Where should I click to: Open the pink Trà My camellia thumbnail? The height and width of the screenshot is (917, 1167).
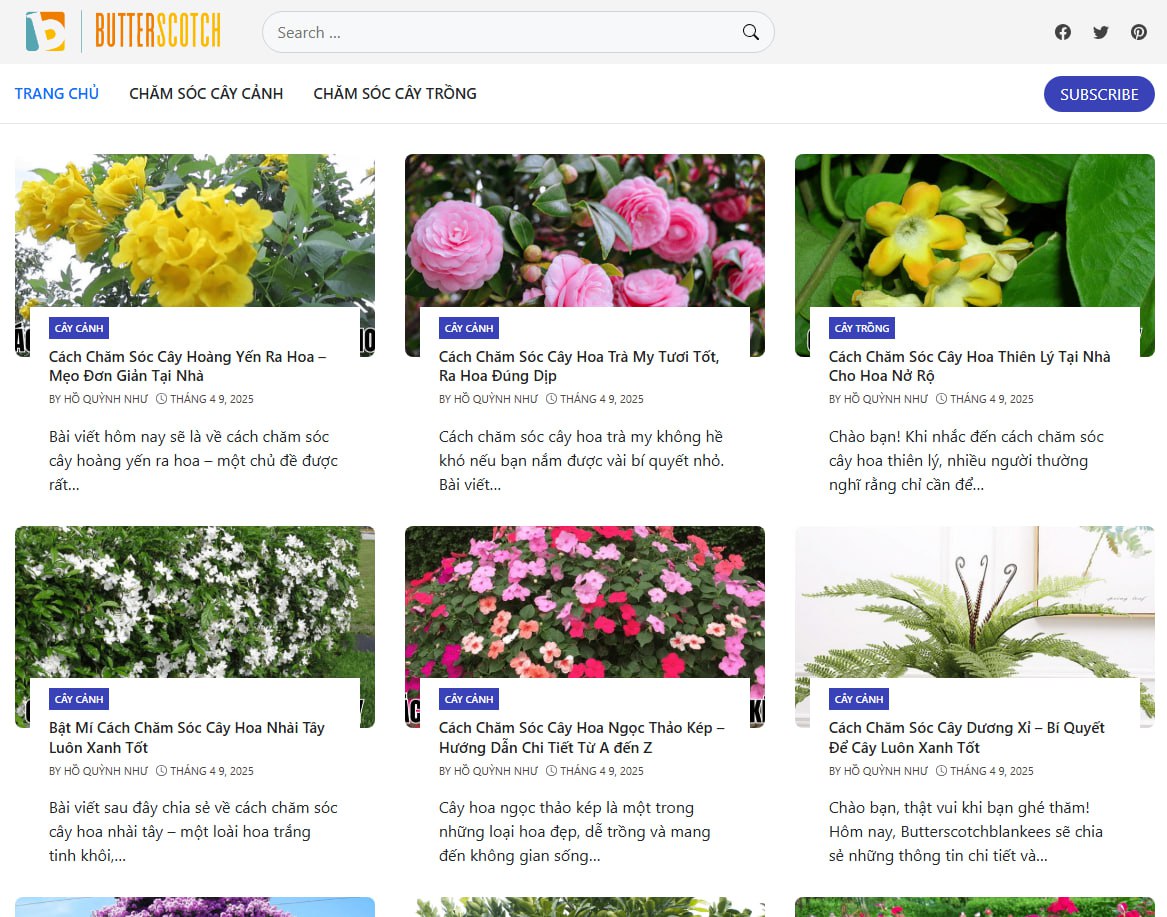585,230
